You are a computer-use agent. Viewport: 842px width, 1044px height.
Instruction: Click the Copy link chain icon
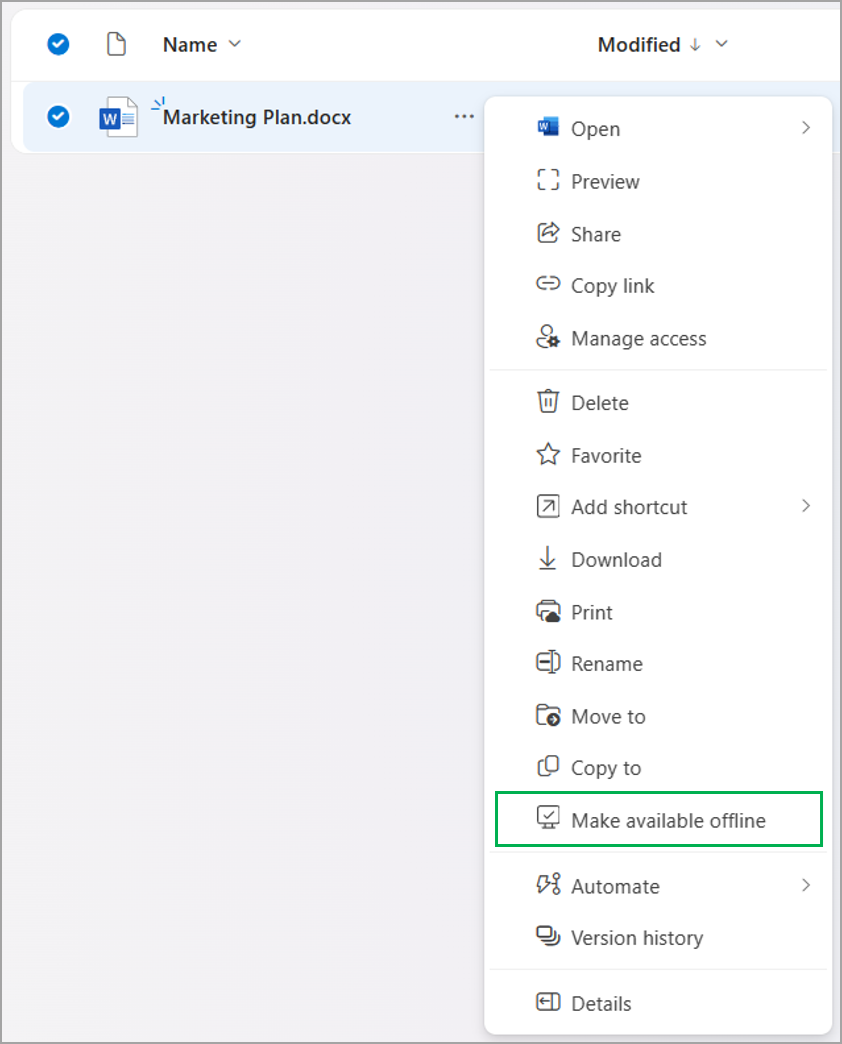[548, 284]
